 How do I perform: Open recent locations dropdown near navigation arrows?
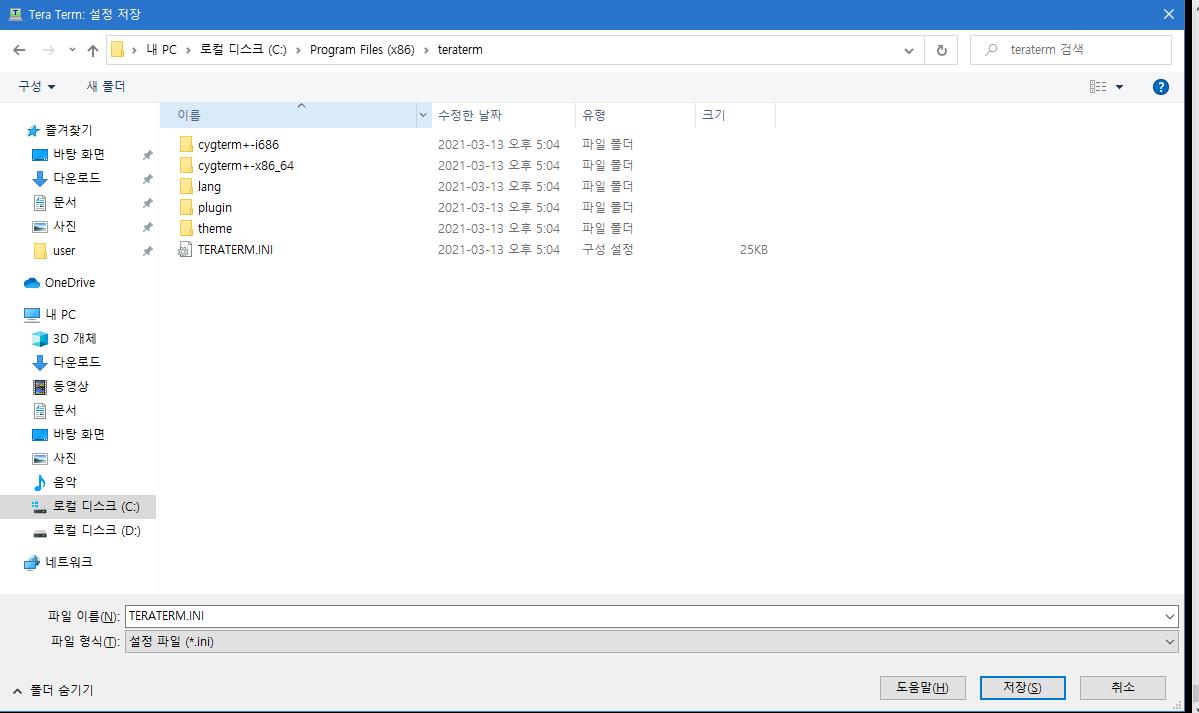click(x=72, y=50)
